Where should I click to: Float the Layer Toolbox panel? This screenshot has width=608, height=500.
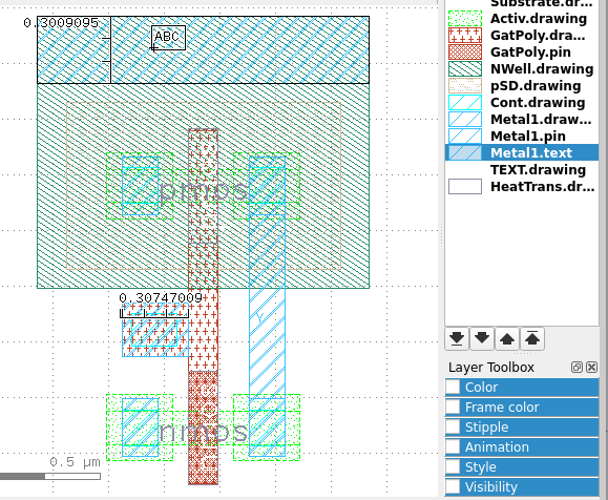pos(577,367)
